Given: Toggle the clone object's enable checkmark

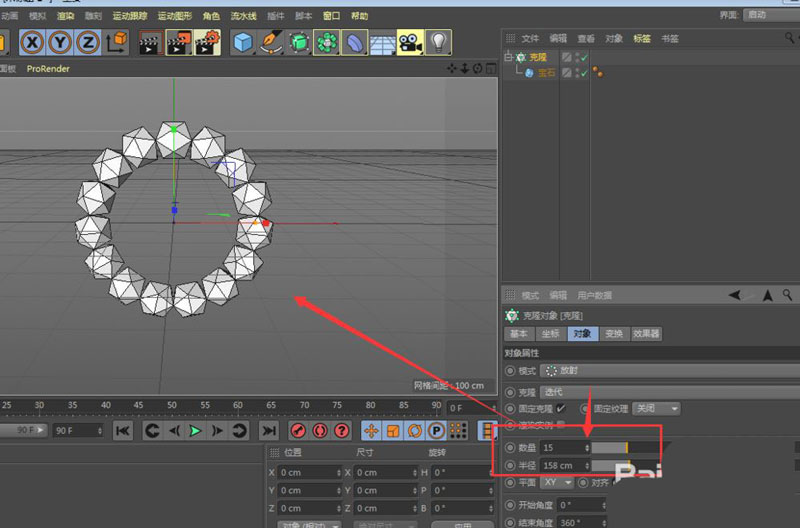Looking at the screenshot, I should click(584, 58).
